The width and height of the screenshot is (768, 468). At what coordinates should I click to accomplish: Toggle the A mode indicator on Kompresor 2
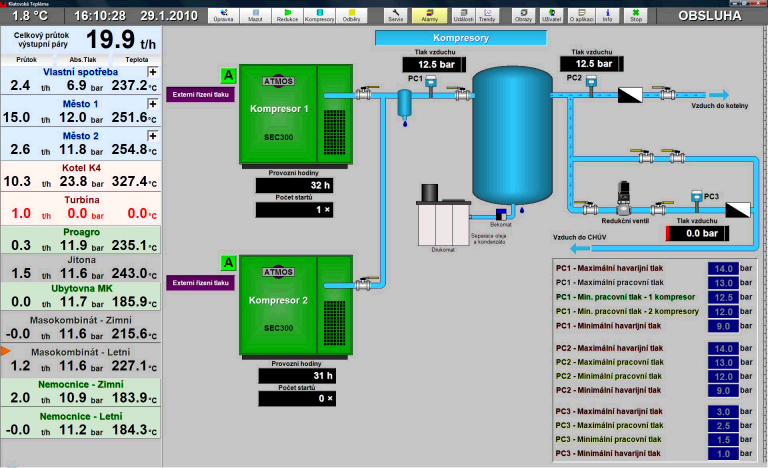(228, 263)
